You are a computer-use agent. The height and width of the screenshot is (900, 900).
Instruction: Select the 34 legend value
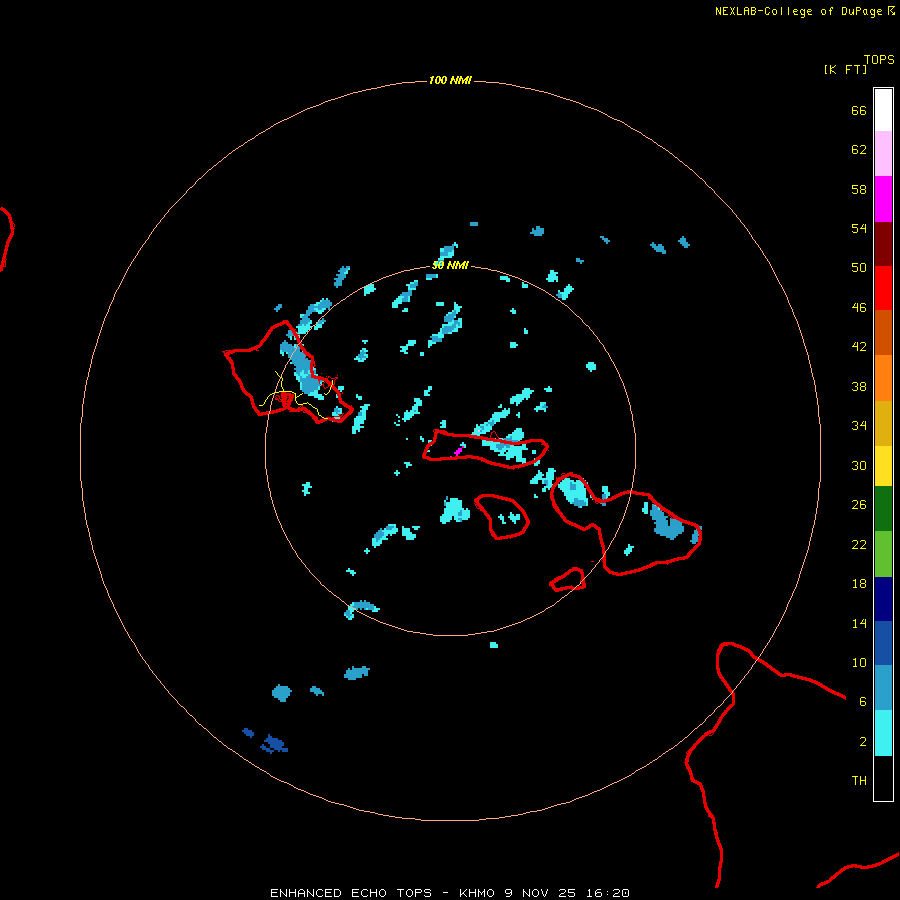click(x=859, y=426)
